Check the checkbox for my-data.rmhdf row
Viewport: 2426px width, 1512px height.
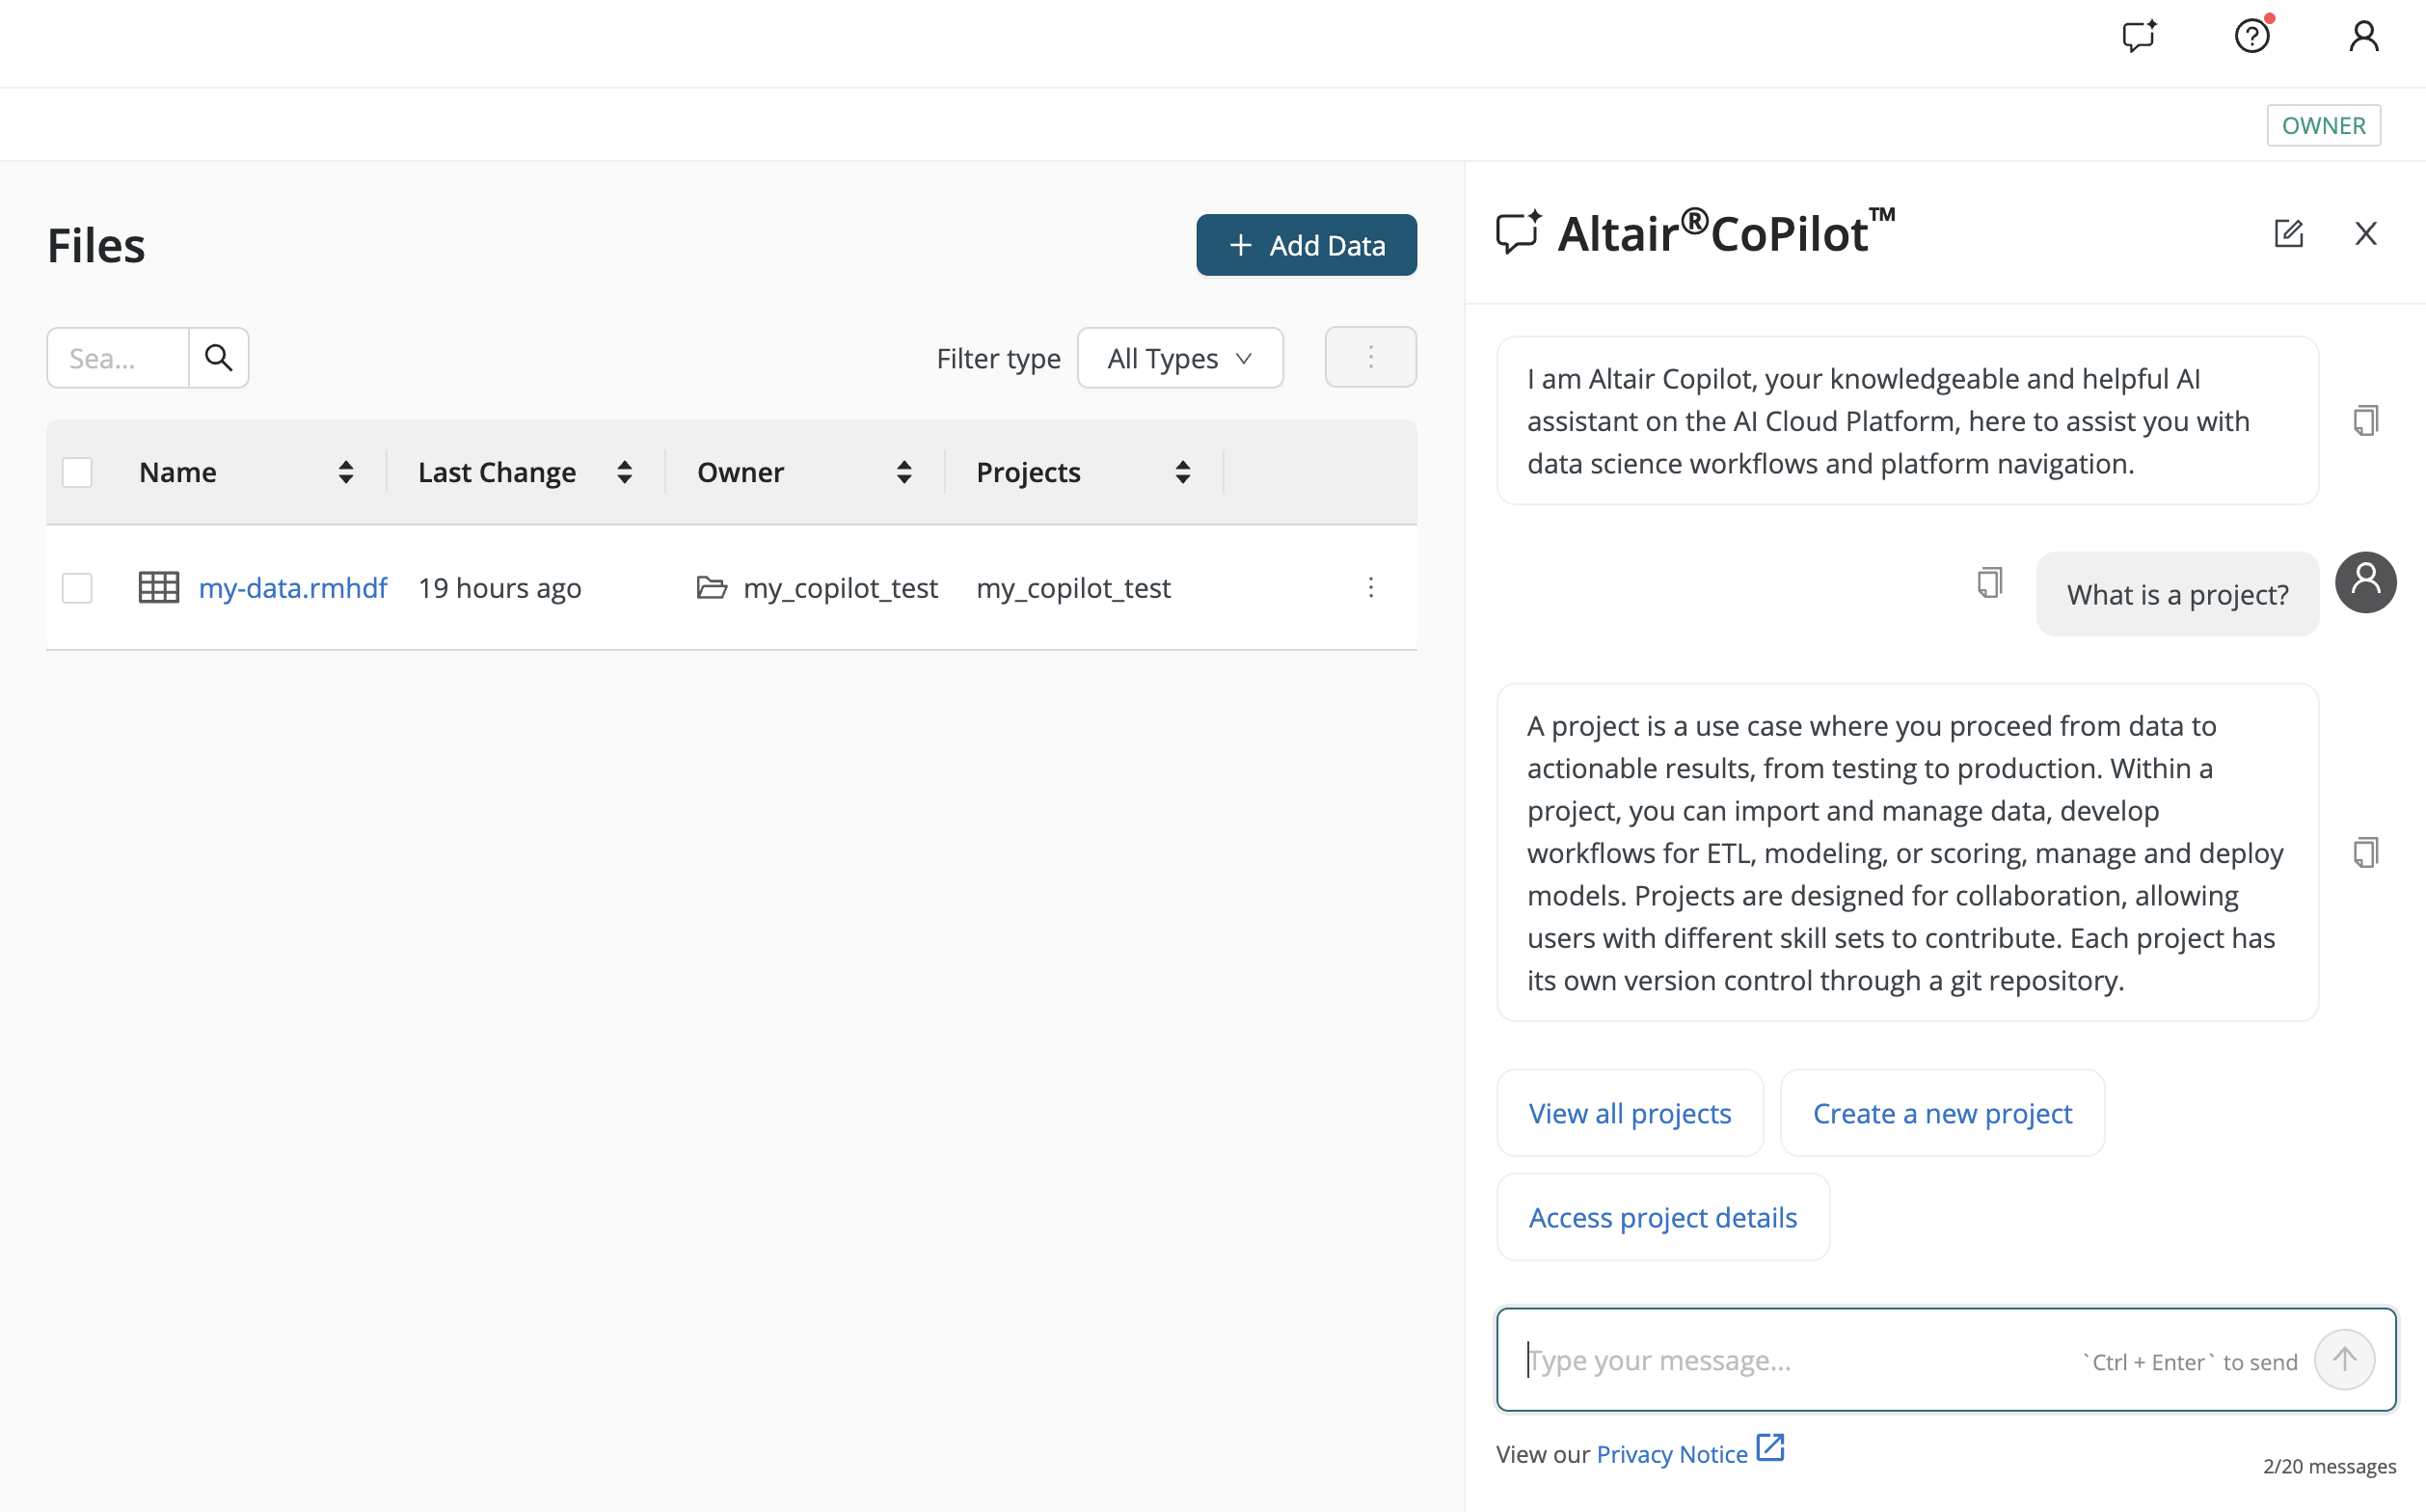coord(77,588)
